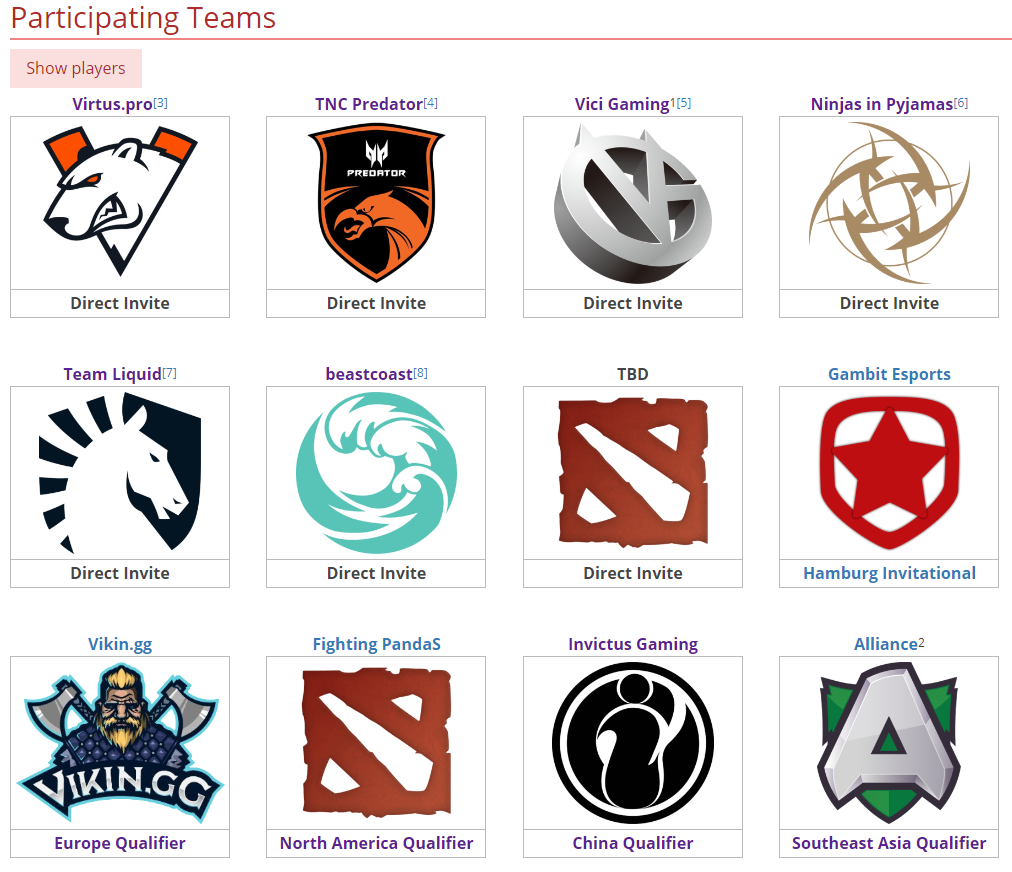Select the Vikin.gg viking logo
Screen dimensions: 1012x872
click(x=120, y=743)
